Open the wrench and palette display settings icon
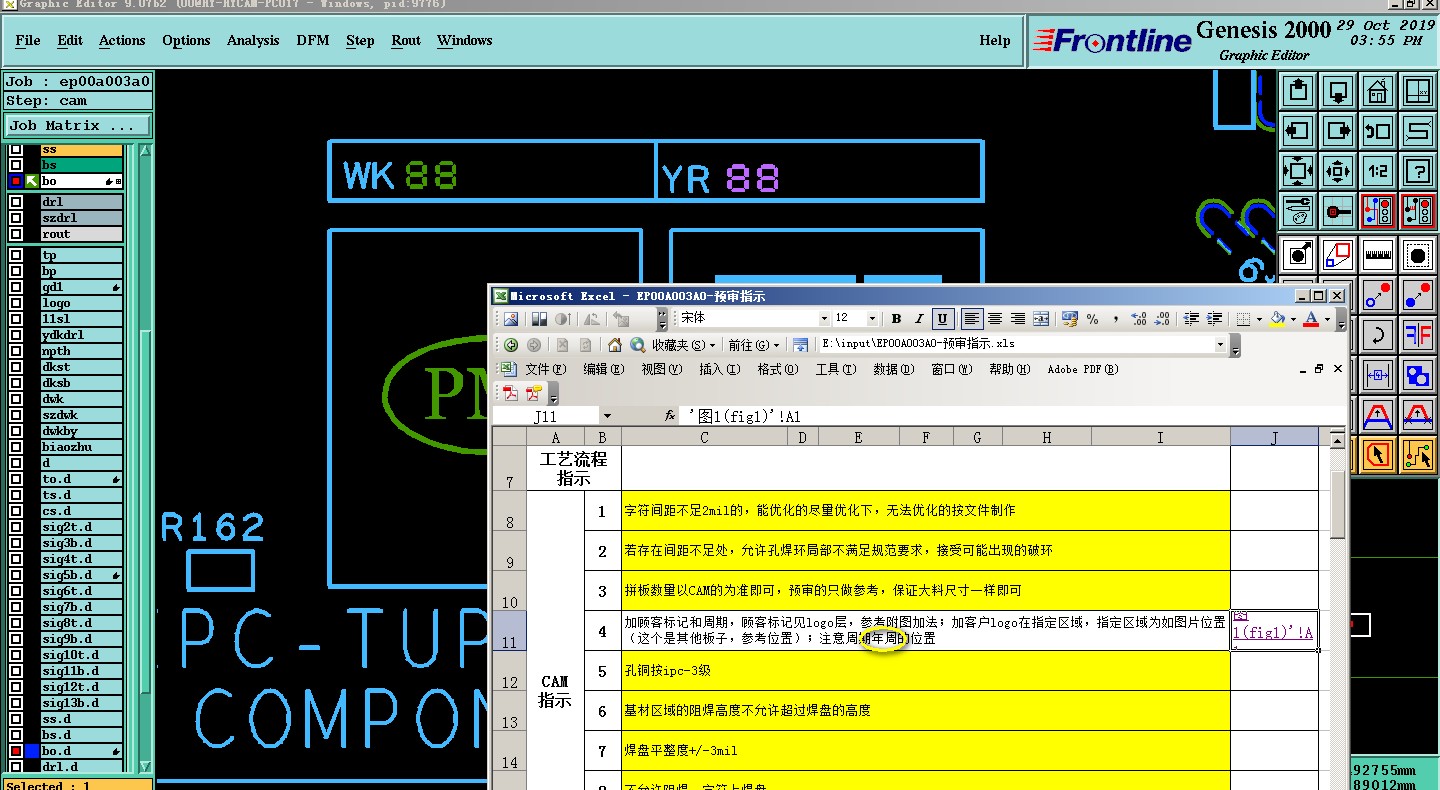 (1298, 211)
